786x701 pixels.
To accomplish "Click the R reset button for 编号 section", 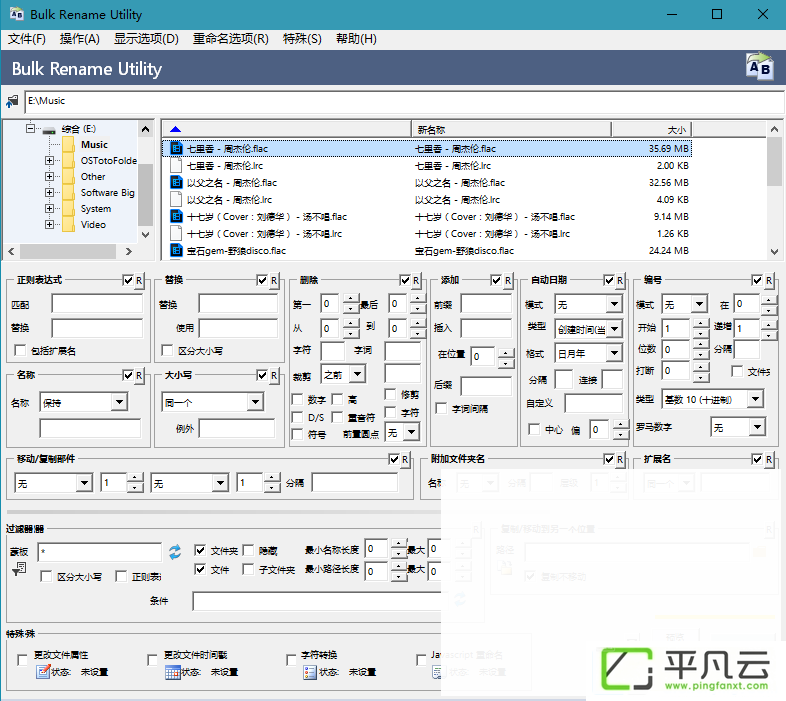I will click(x=768, y=280).
